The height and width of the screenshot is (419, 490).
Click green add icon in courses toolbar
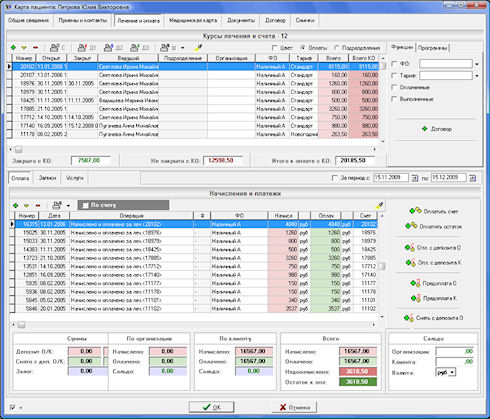(13, 48)
